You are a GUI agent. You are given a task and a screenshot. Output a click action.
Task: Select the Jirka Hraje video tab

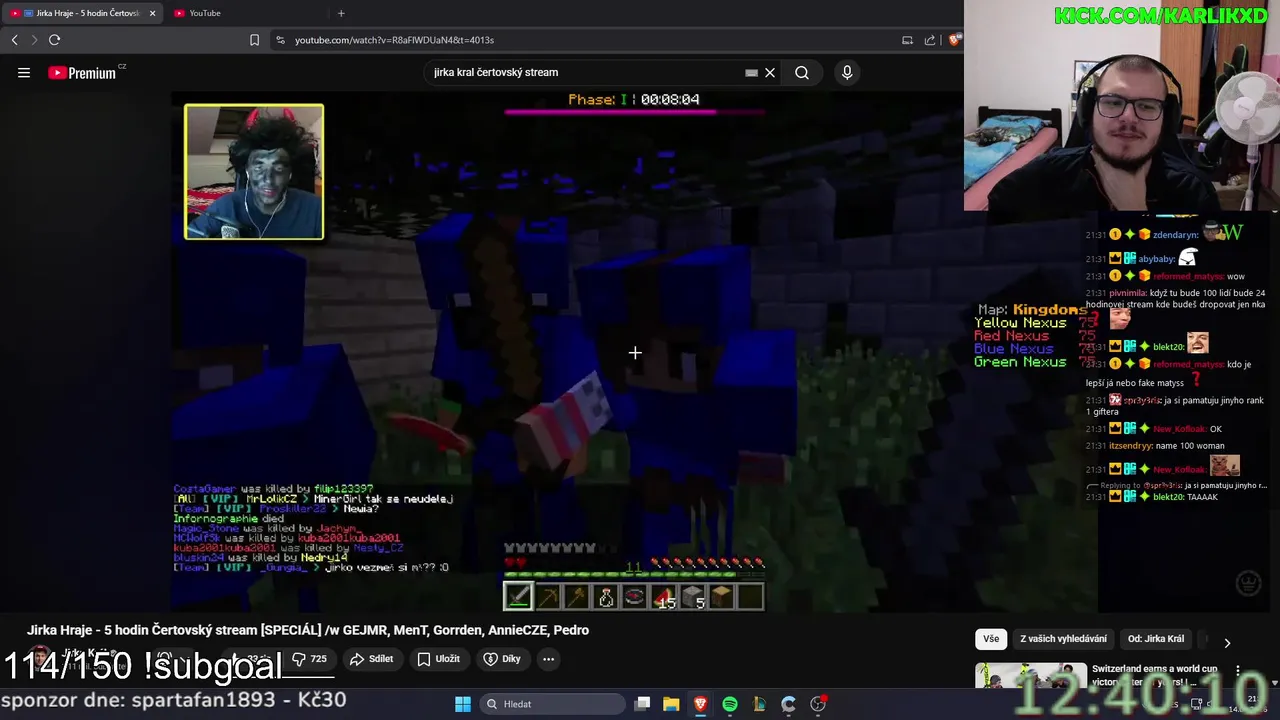tap(80, 13)
